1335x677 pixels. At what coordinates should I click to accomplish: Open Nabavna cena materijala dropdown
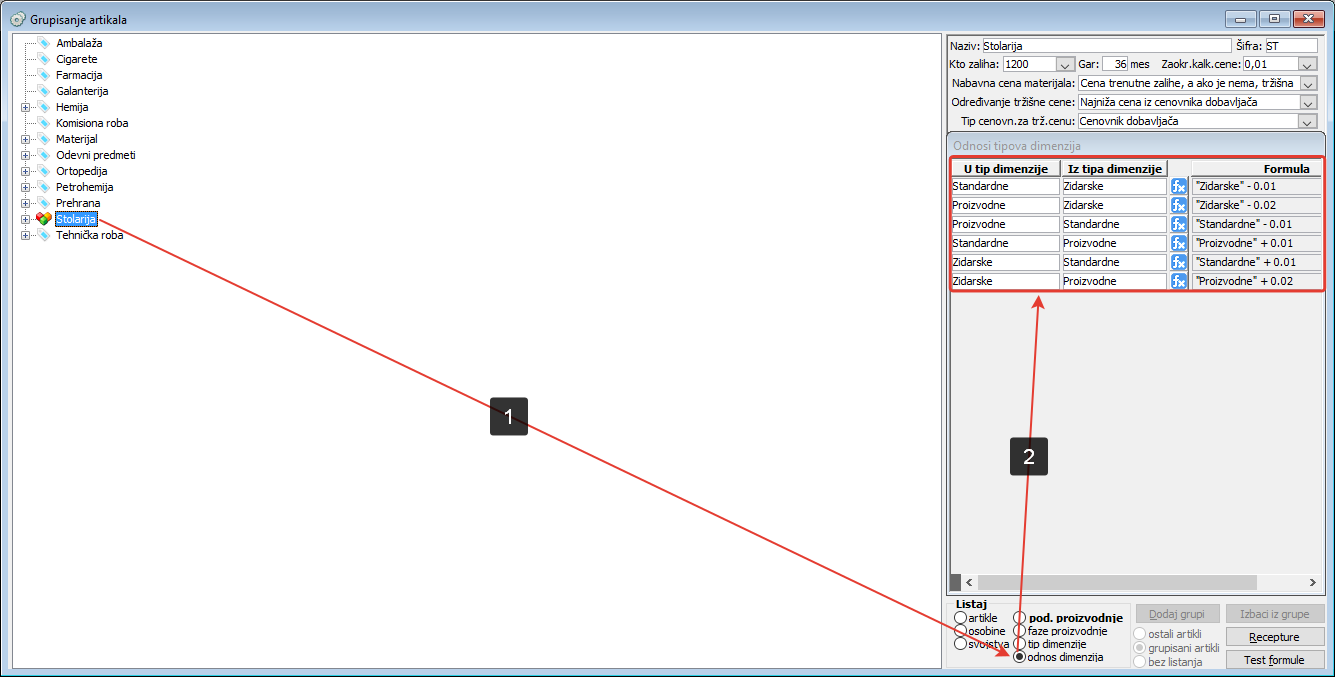point(1308,83)
